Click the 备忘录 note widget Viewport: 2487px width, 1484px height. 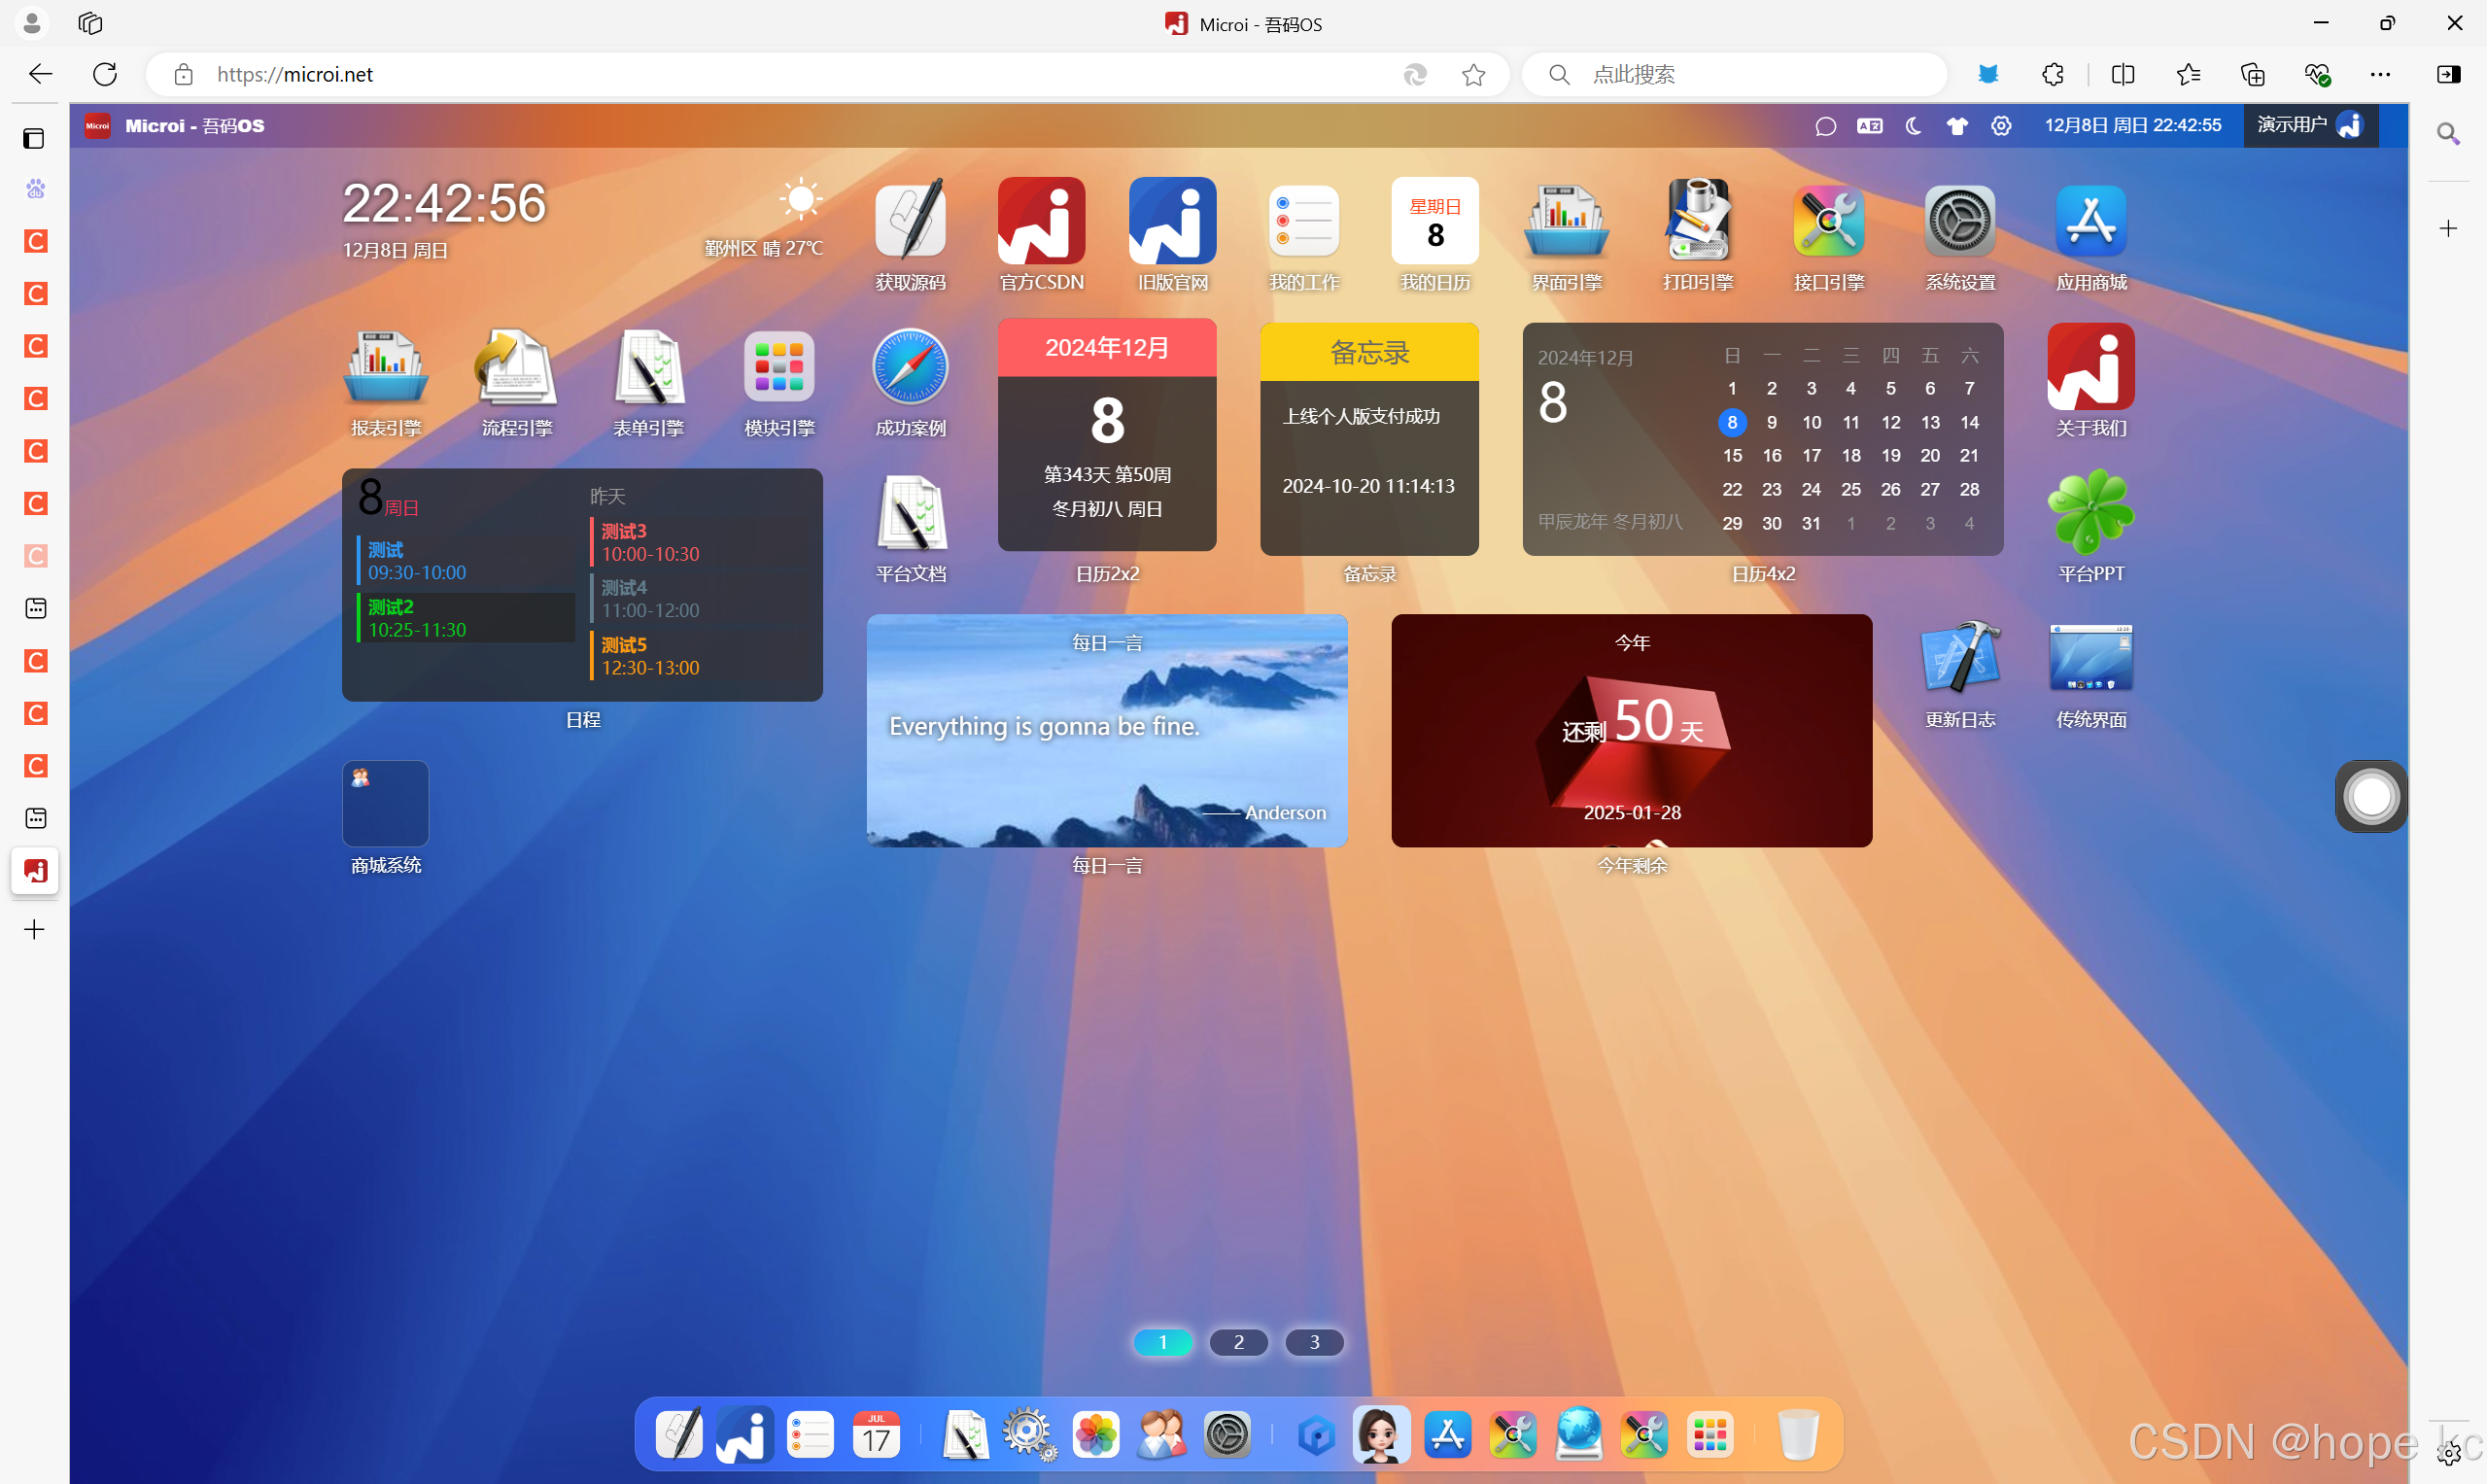[1368, 440]
